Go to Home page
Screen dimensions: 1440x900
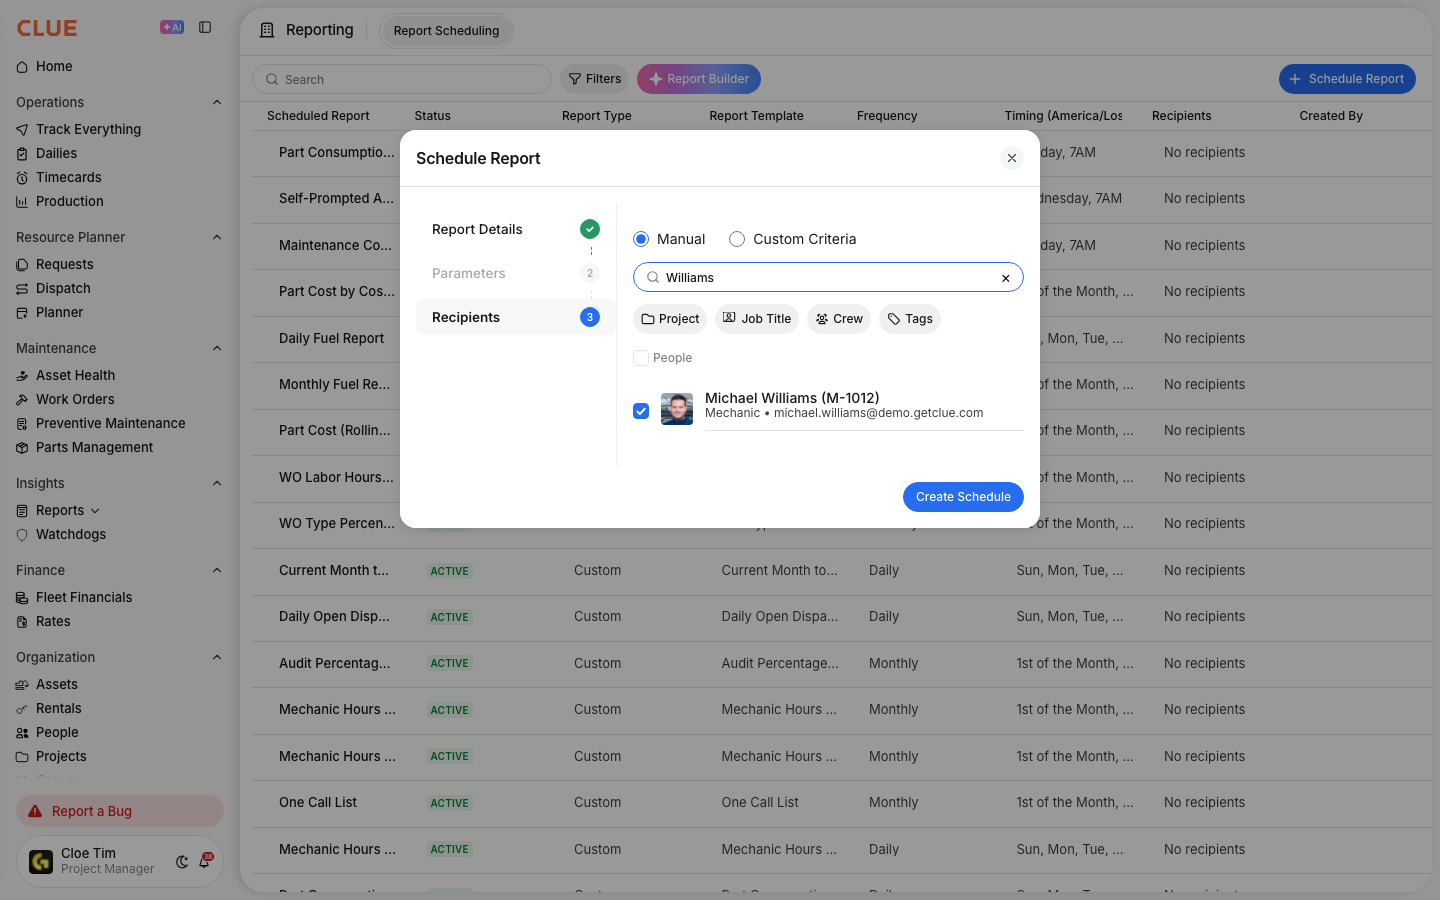pos(54,66)
